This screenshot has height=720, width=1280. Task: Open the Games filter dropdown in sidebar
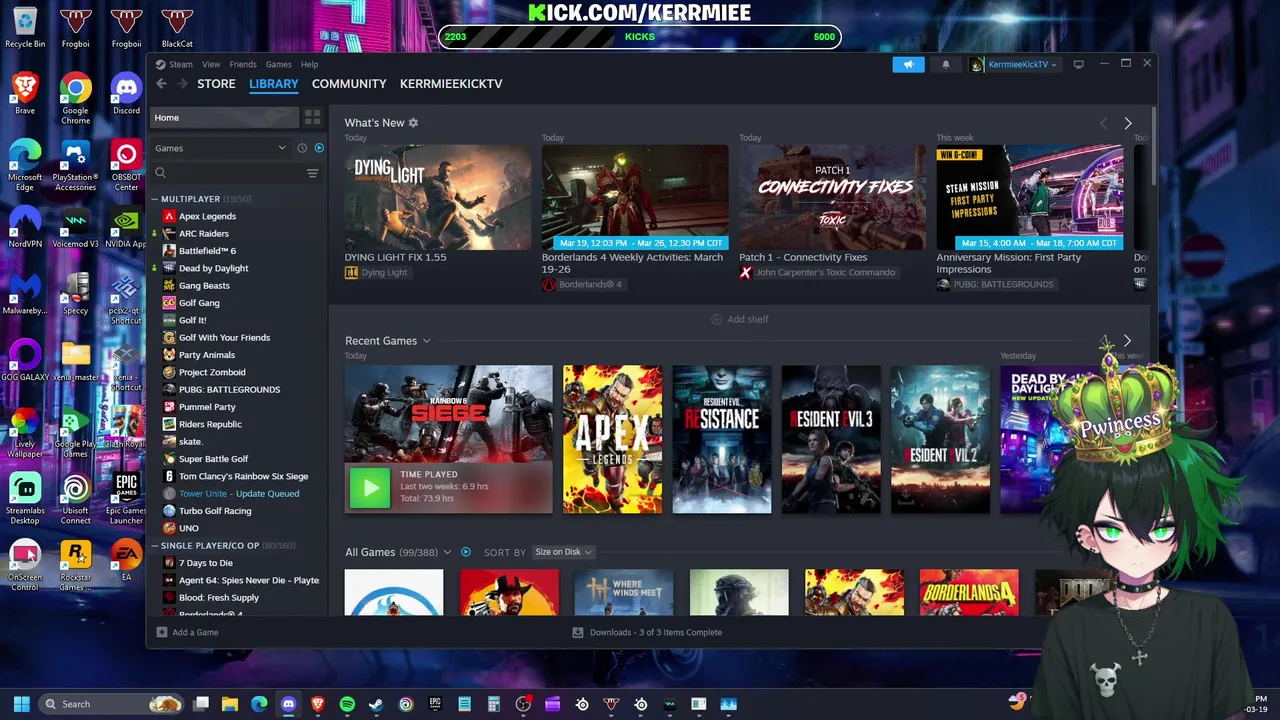[x=220, y=148]
